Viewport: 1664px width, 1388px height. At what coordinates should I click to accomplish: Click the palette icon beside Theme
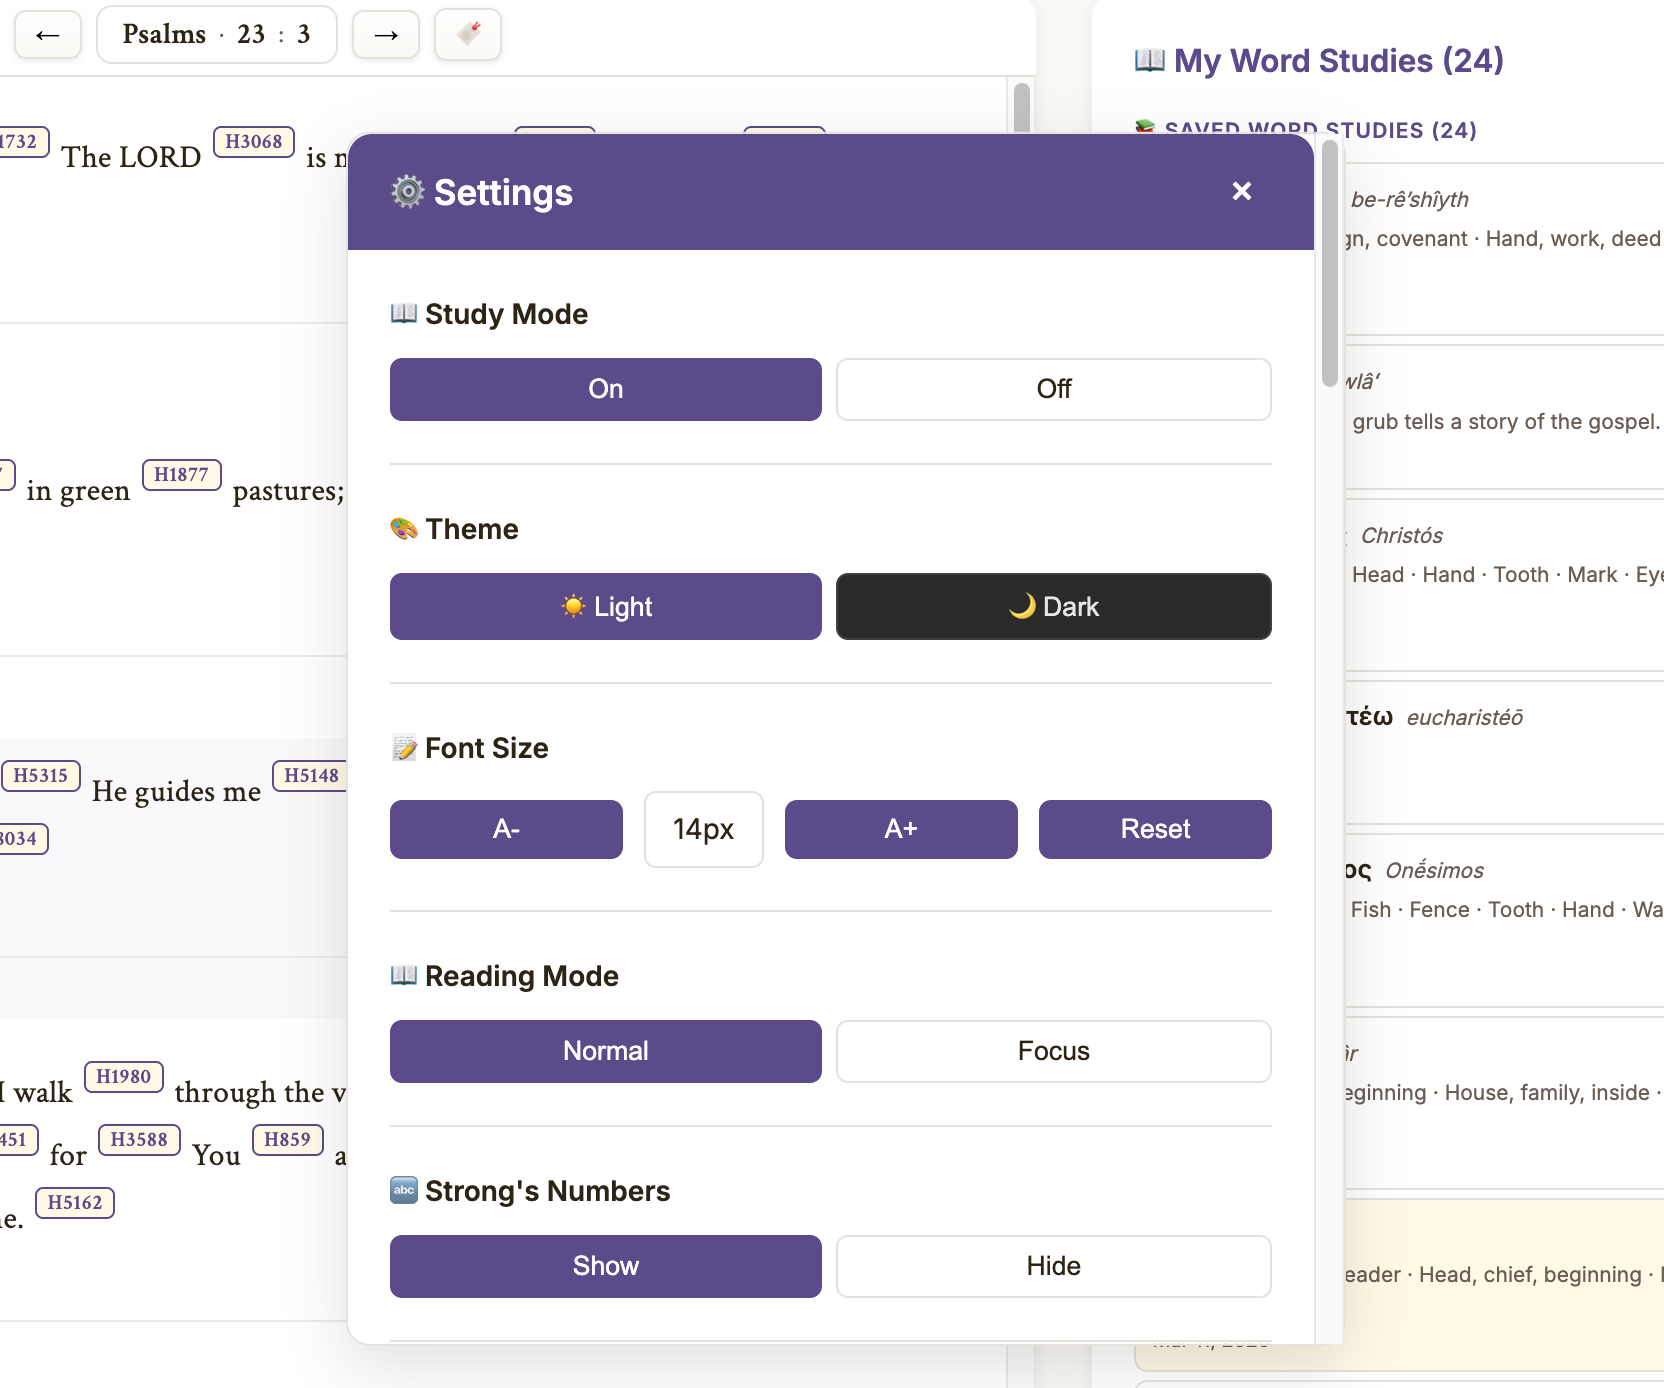coord(403,529)
